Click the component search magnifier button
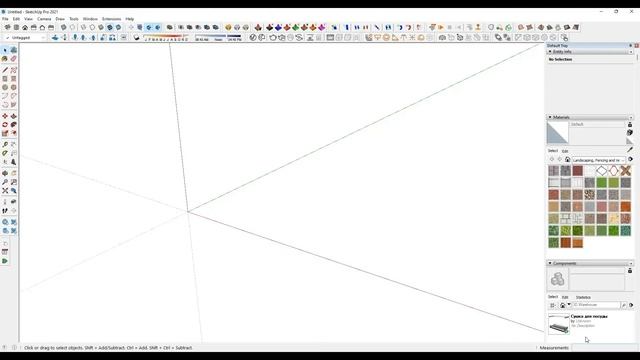The width and height of the screenshot is (640, 360). point(624,305)
